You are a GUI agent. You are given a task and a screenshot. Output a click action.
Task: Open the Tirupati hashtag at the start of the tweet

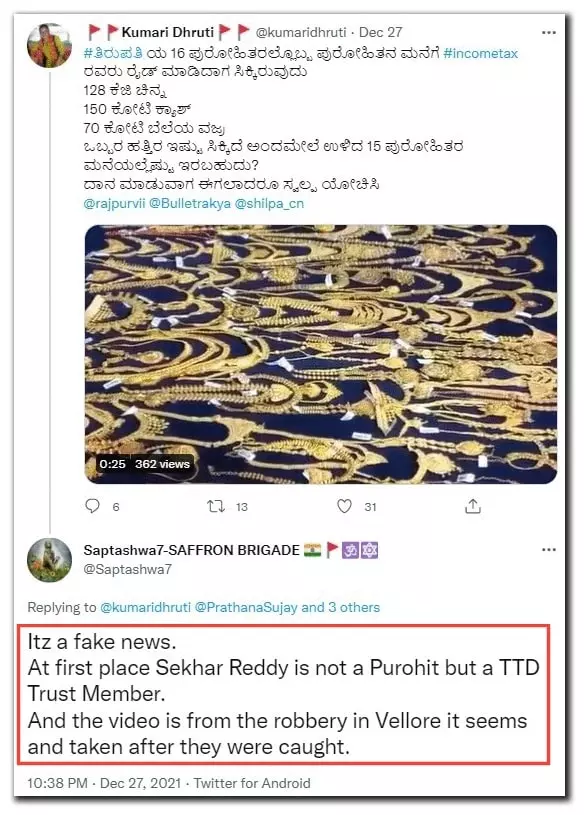[x=113, y=53]
